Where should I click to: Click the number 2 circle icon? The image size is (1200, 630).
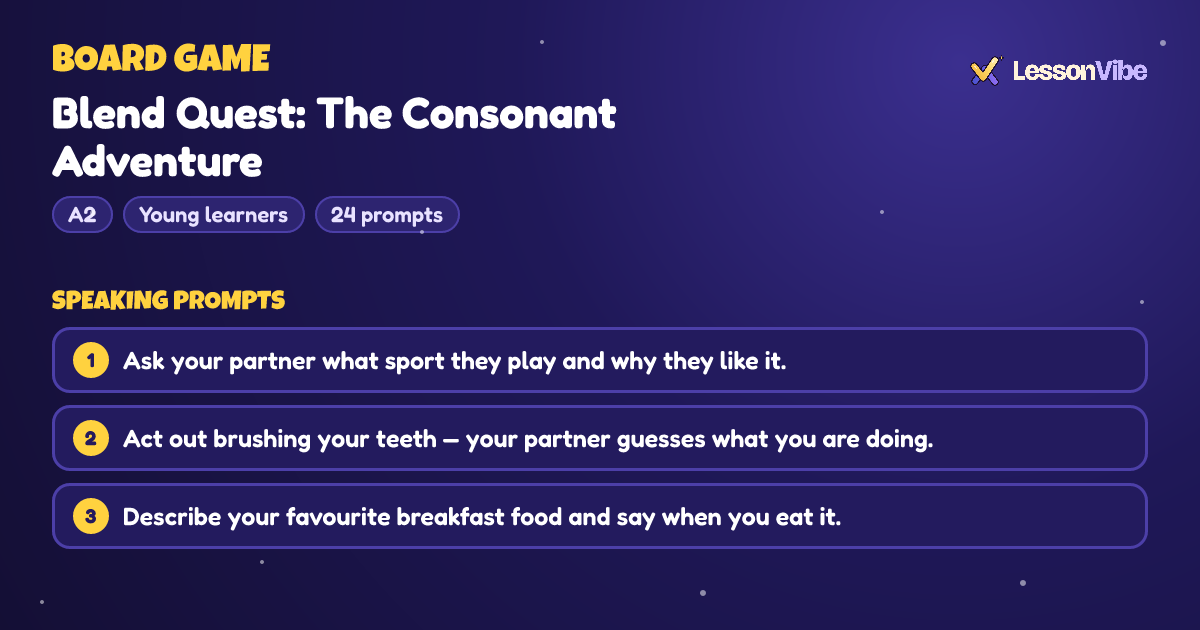click(90, 438)
